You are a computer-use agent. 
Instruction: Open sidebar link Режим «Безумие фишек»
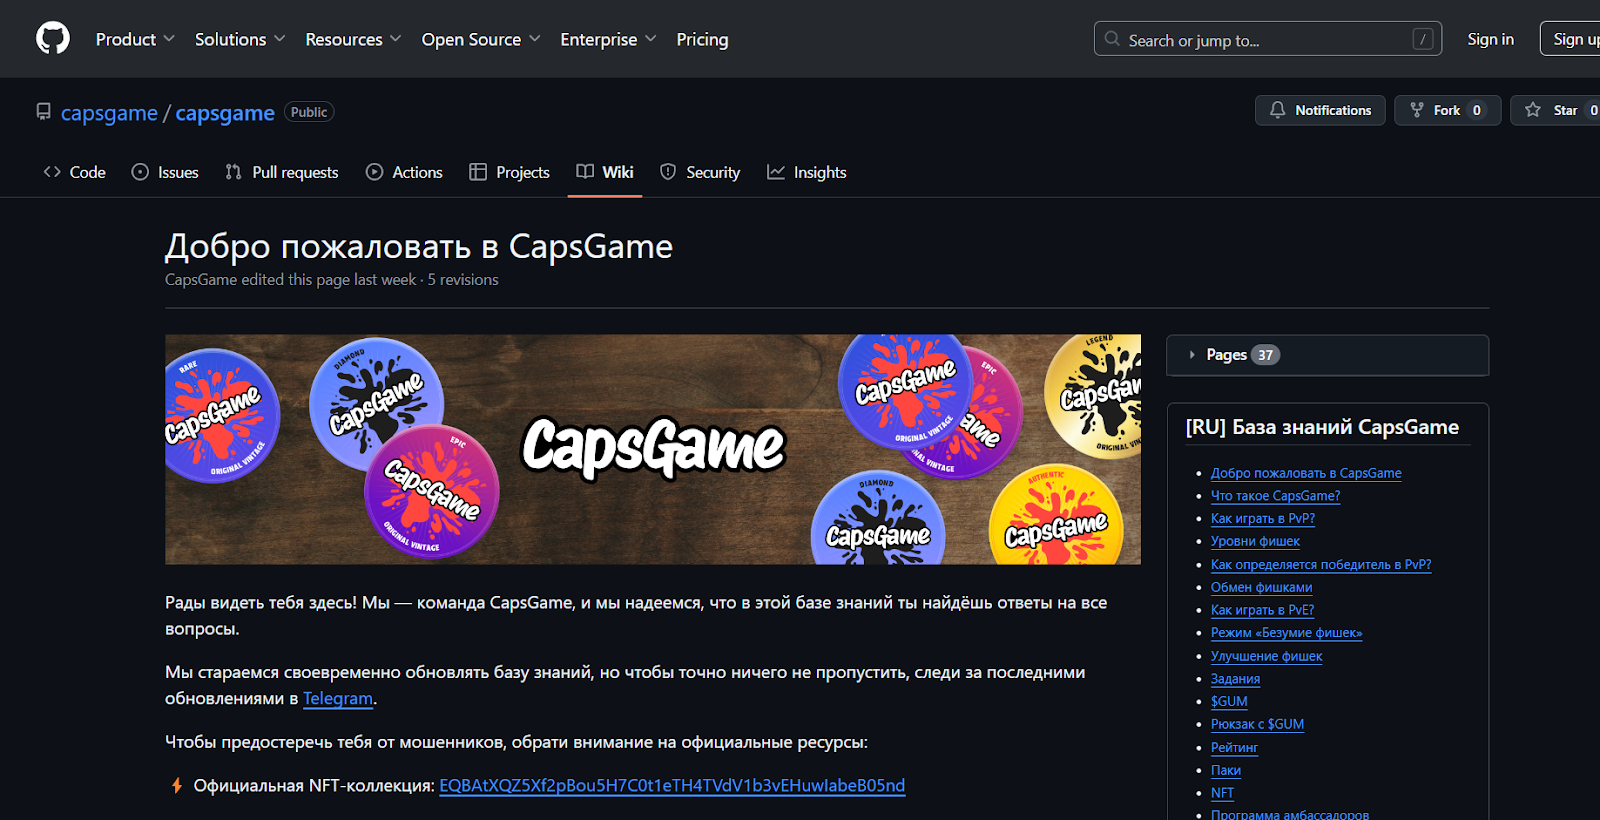click(1287, 633)
